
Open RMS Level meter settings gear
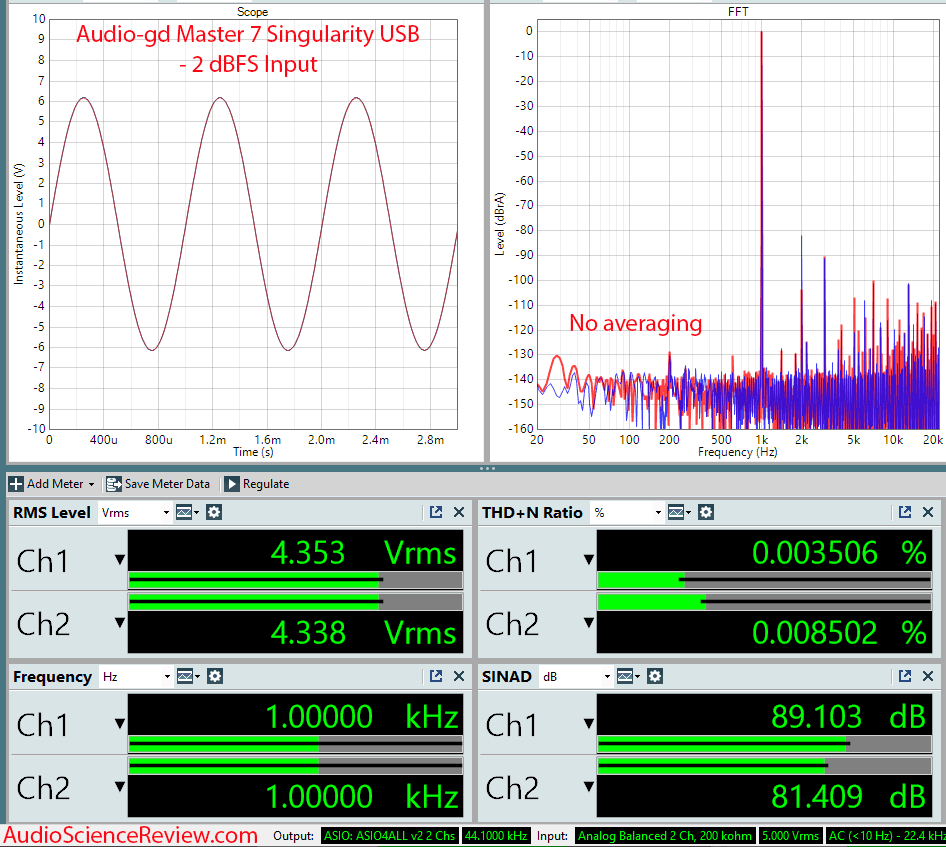tap(214, 513)
